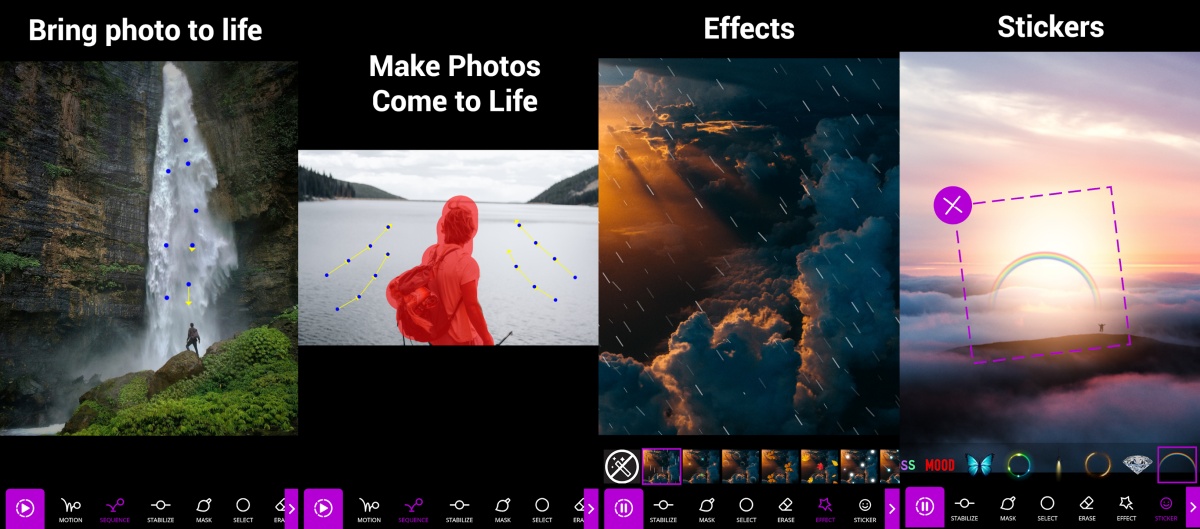Pause playback in the Effects panel
This screenshot has height=529, width=1200.
[623, 508]
